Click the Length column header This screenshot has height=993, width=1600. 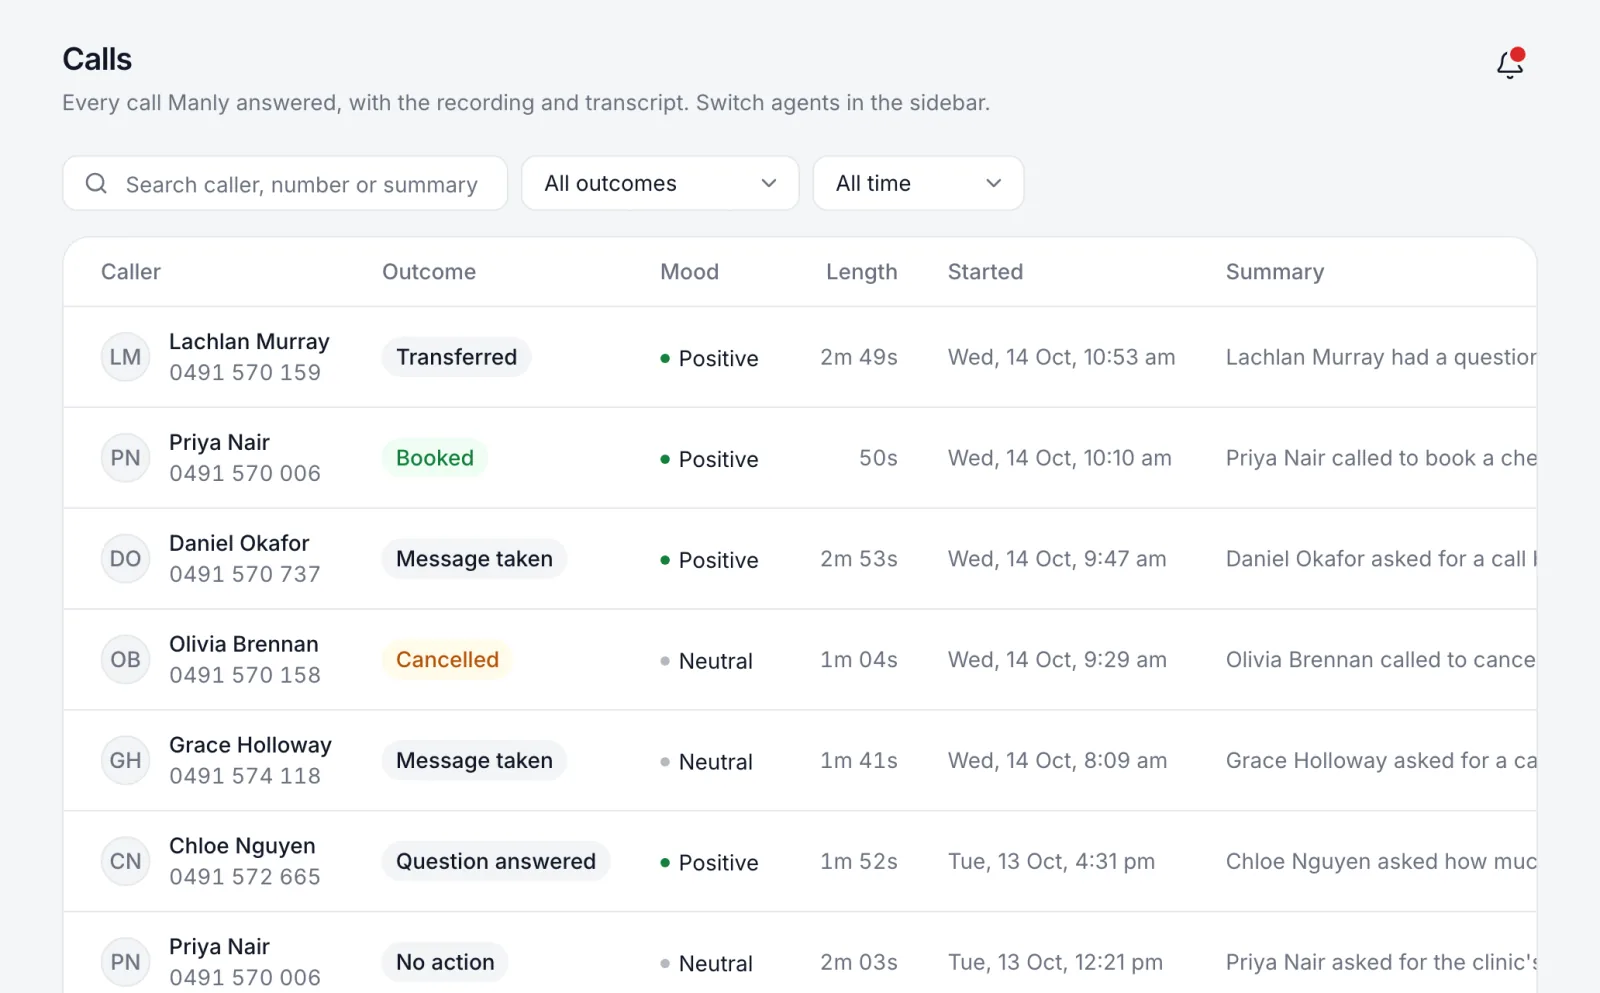point(861,272)
